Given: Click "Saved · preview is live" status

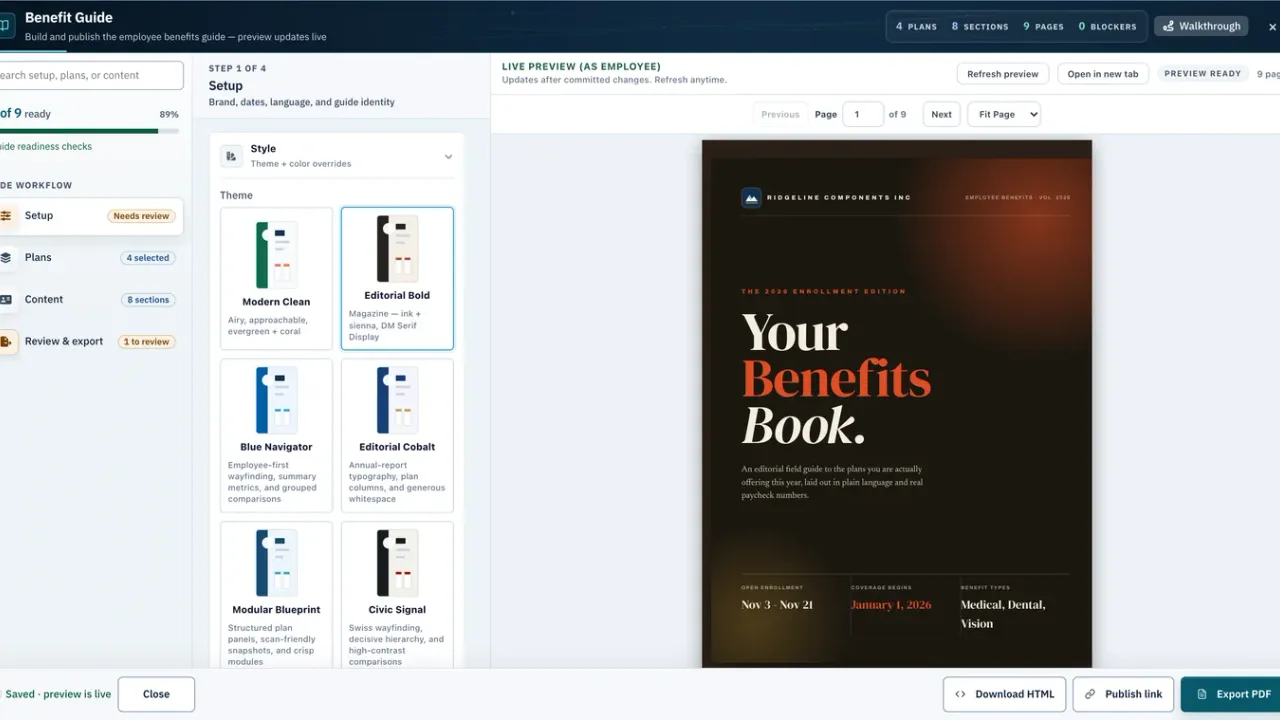Looking at the screenshot, I should tap(58, 694).
